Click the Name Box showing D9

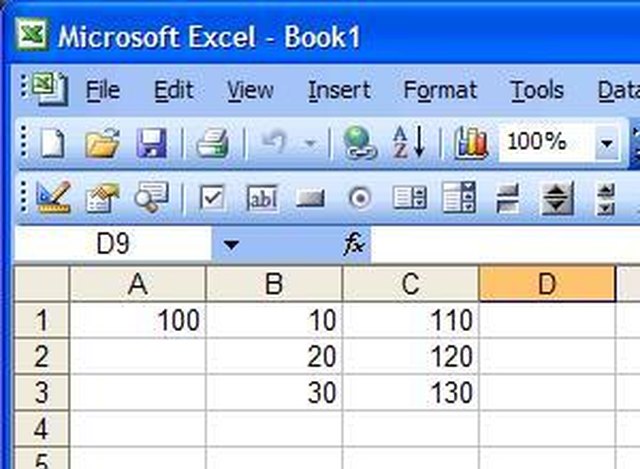tap(113, 244)
